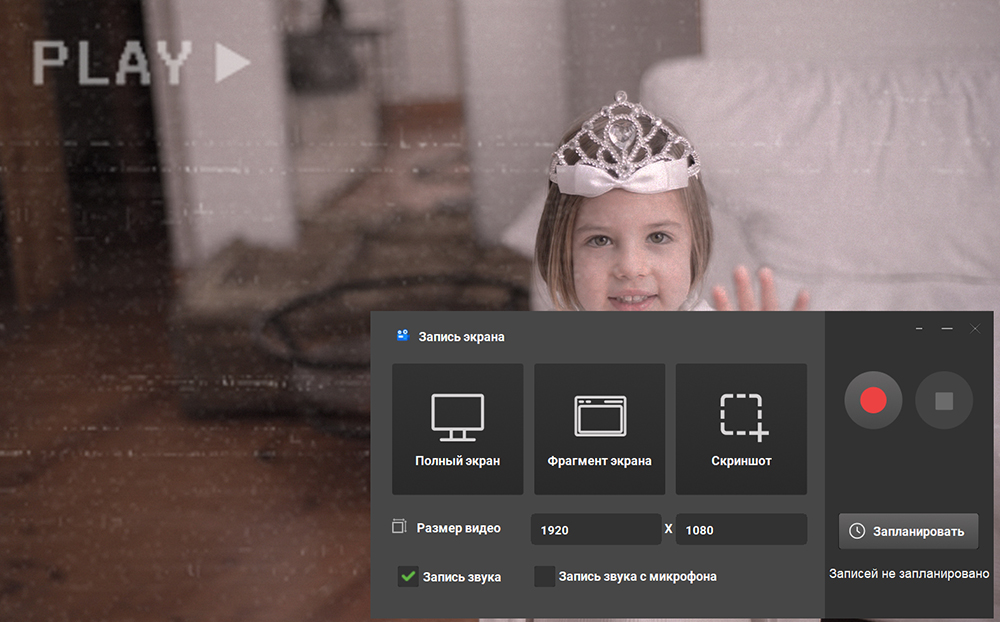The image size is (1000, 622).
Task: Close the Запись экрана window
Action: coord(975,329)
